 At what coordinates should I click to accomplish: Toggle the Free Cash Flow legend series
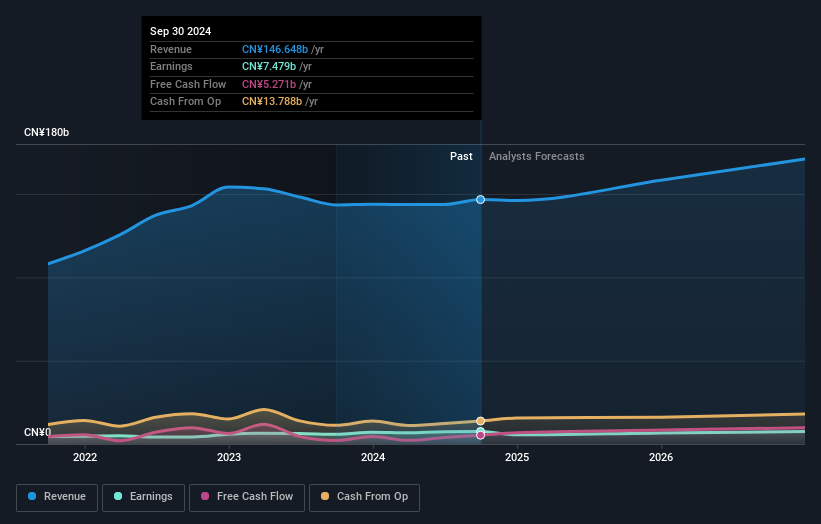pyautogui.click(x=247, y=497)
